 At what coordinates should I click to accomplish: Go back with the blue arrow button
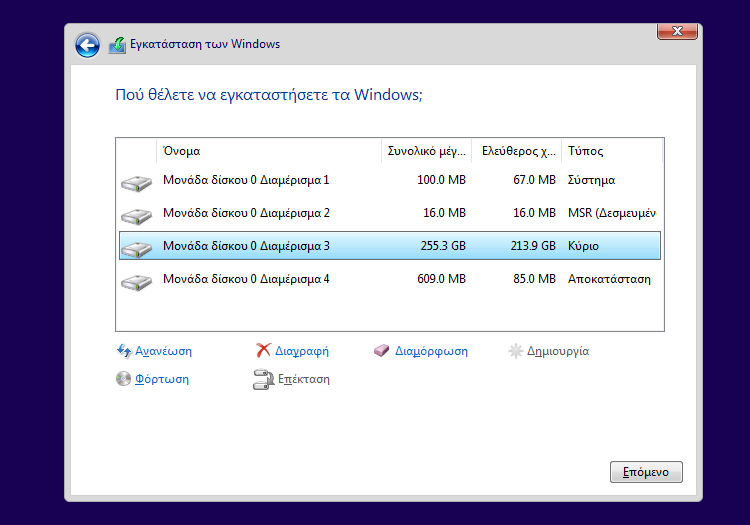pyautogui.click(x=88, y=45)
